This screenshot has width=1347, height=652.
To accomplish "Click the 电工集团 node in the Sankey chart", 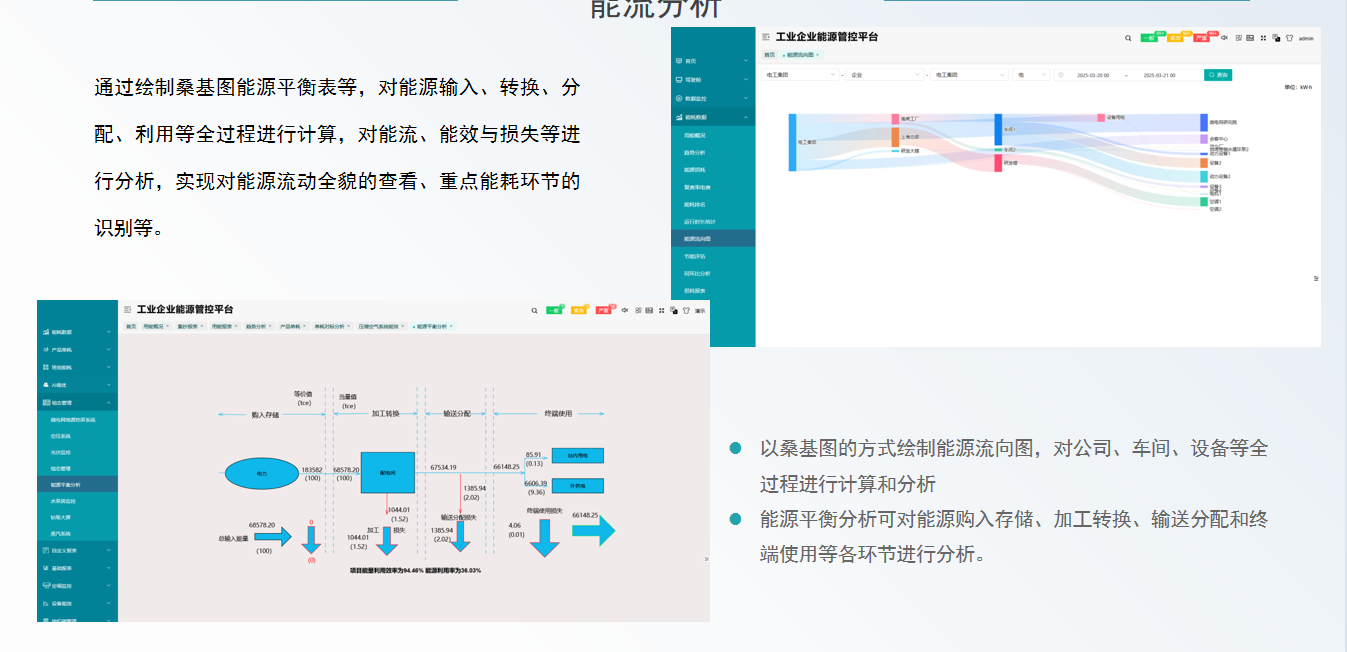I will (x=792, y=142).
